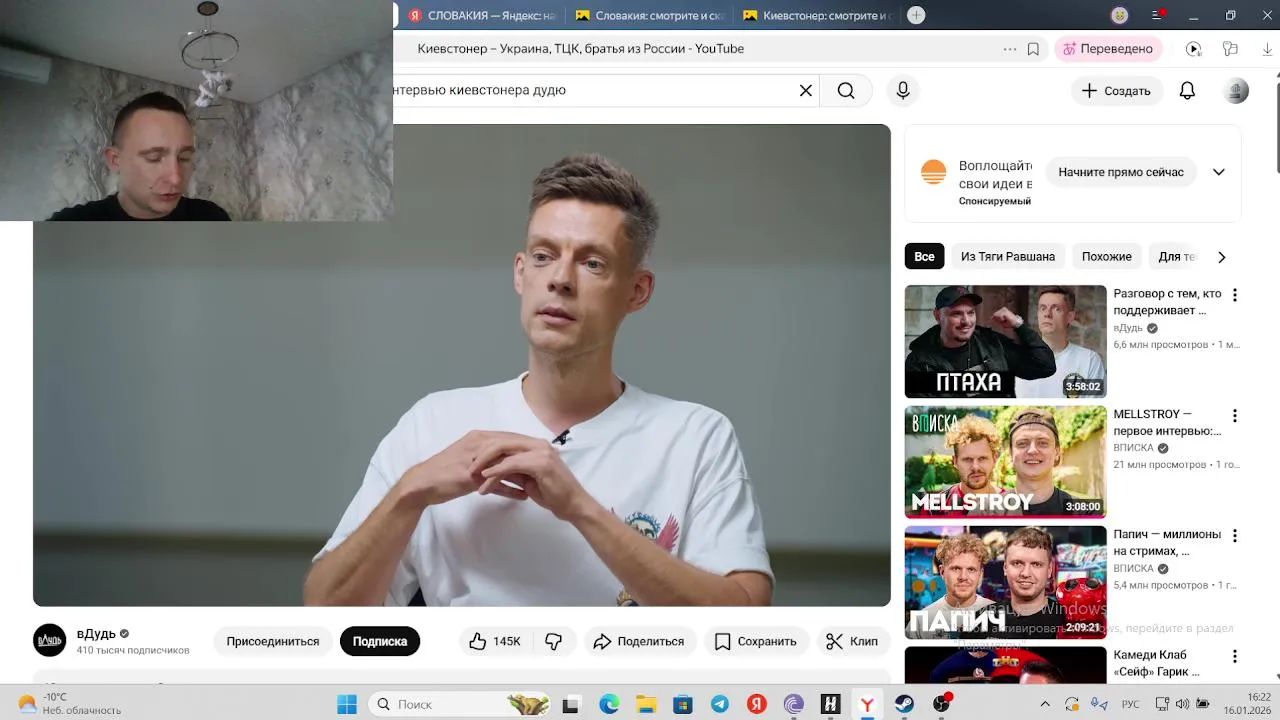Viewport: 1280px width, 720px height.
Task: Create a clip with Клип button
Action: point(852,641)
